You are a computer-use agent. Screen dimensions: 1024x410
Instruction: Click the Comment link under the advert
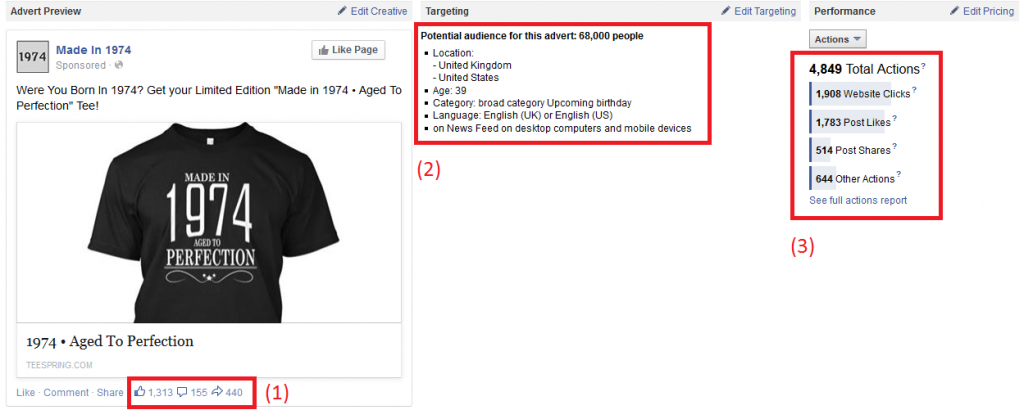pos(66,392)
